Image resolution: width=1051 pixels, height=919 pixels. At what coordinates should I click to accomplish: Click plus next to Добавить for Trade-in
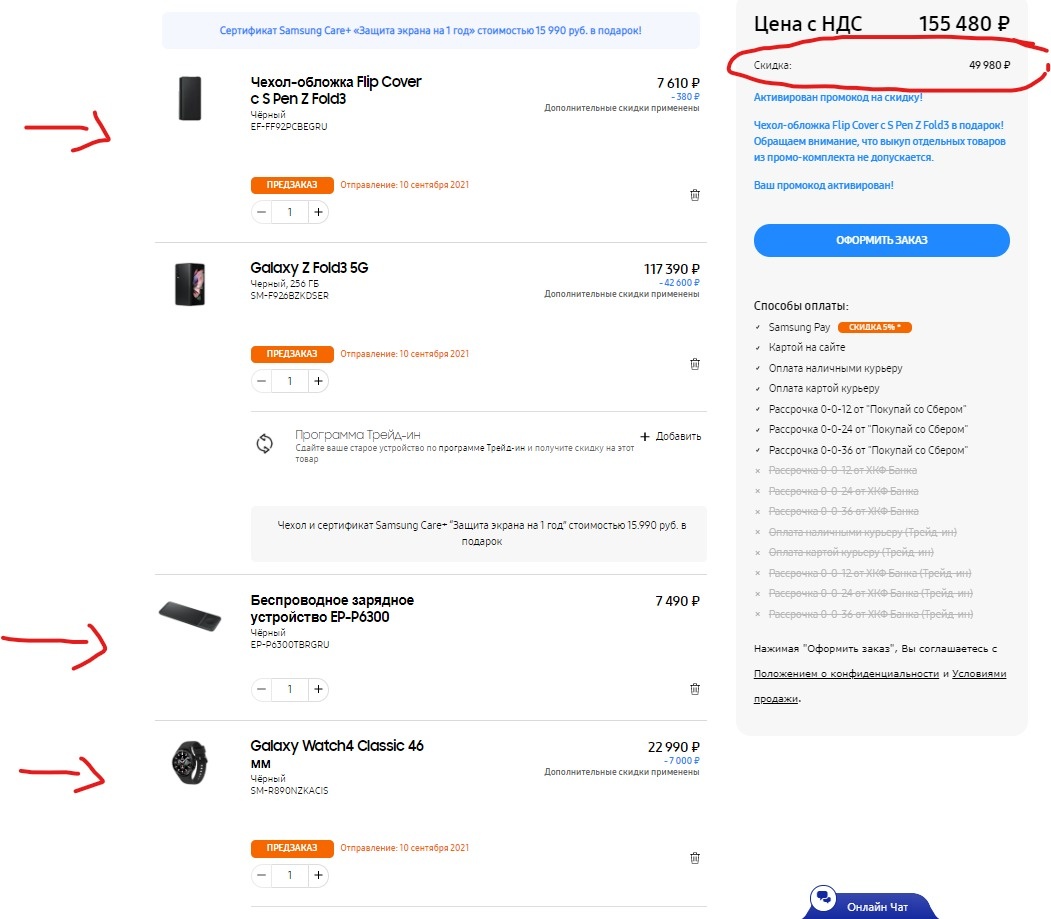pyautogui.click(x=646, y=436)
